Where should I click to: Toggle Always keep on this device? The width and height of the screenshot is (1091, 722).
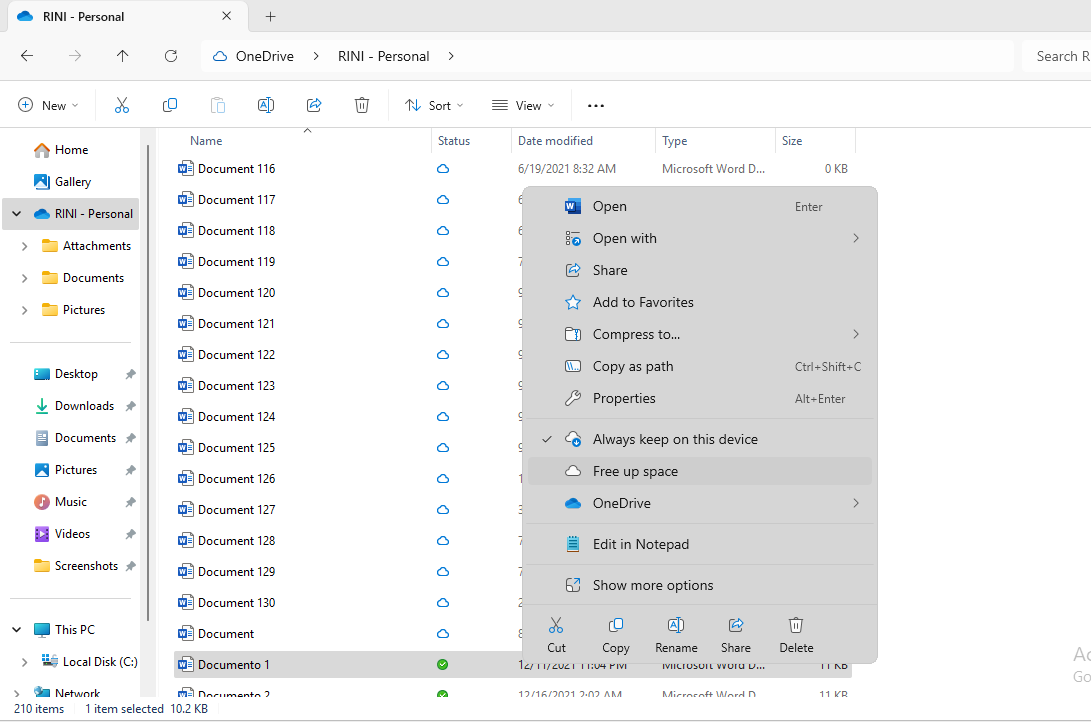[675, 439]
